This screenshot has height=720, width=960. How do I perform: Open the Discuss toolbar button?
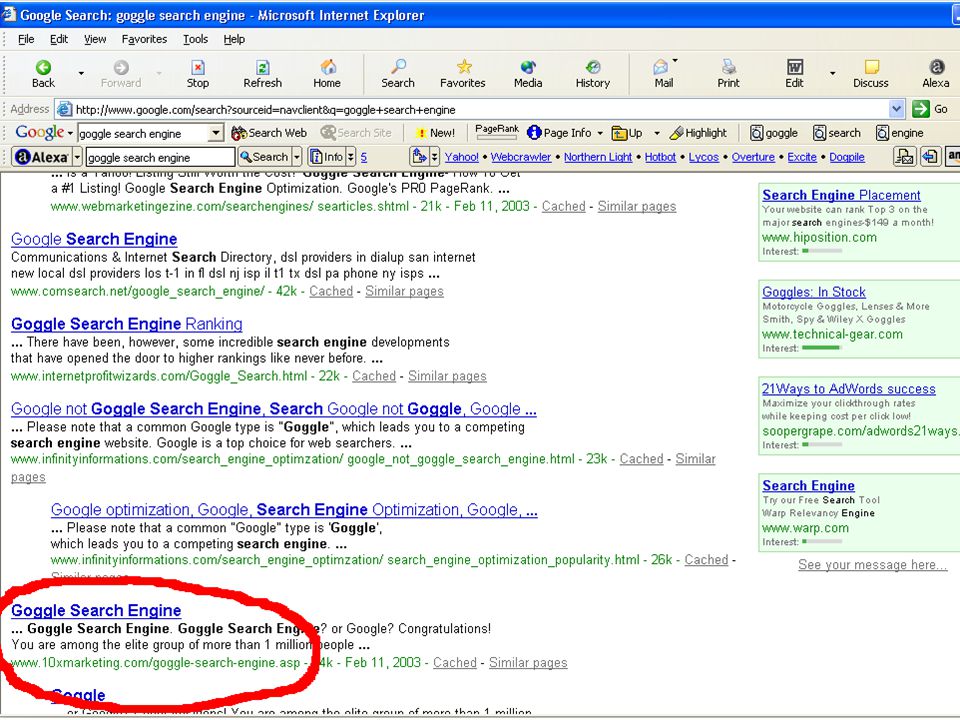(x=871, y=74)
